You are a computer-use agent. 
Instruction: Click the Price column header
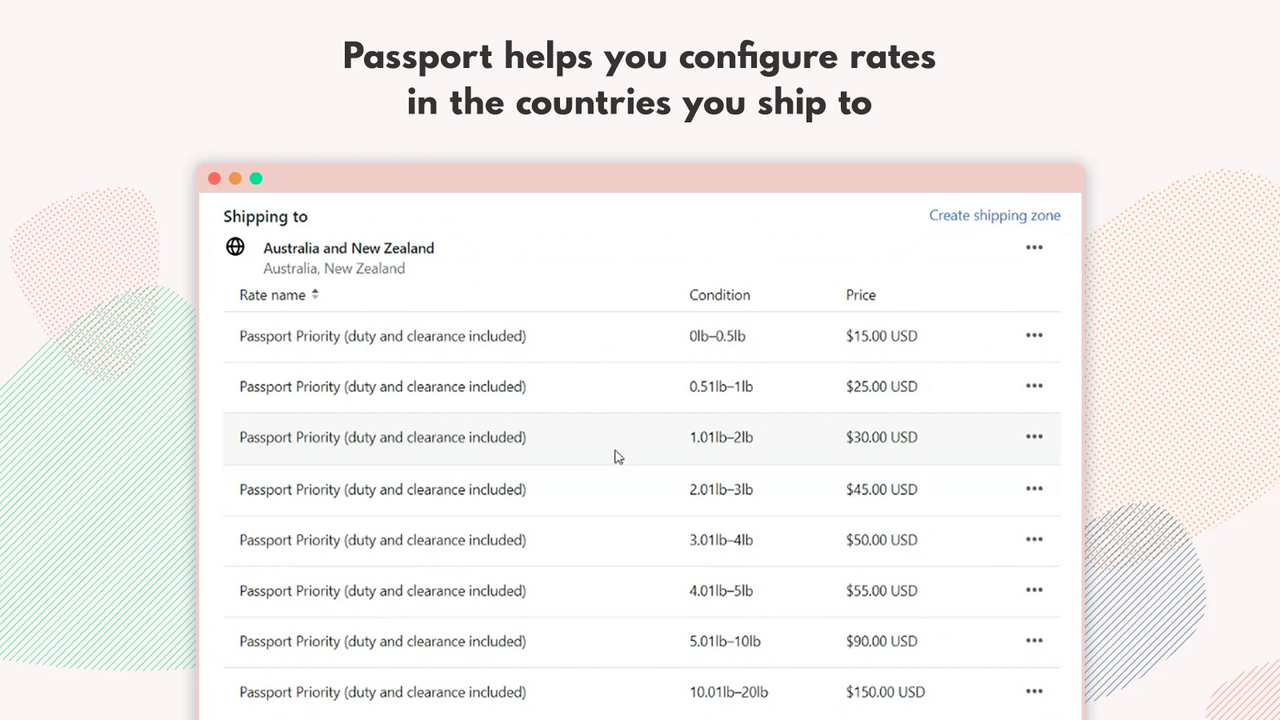click(x=860, y=294)
